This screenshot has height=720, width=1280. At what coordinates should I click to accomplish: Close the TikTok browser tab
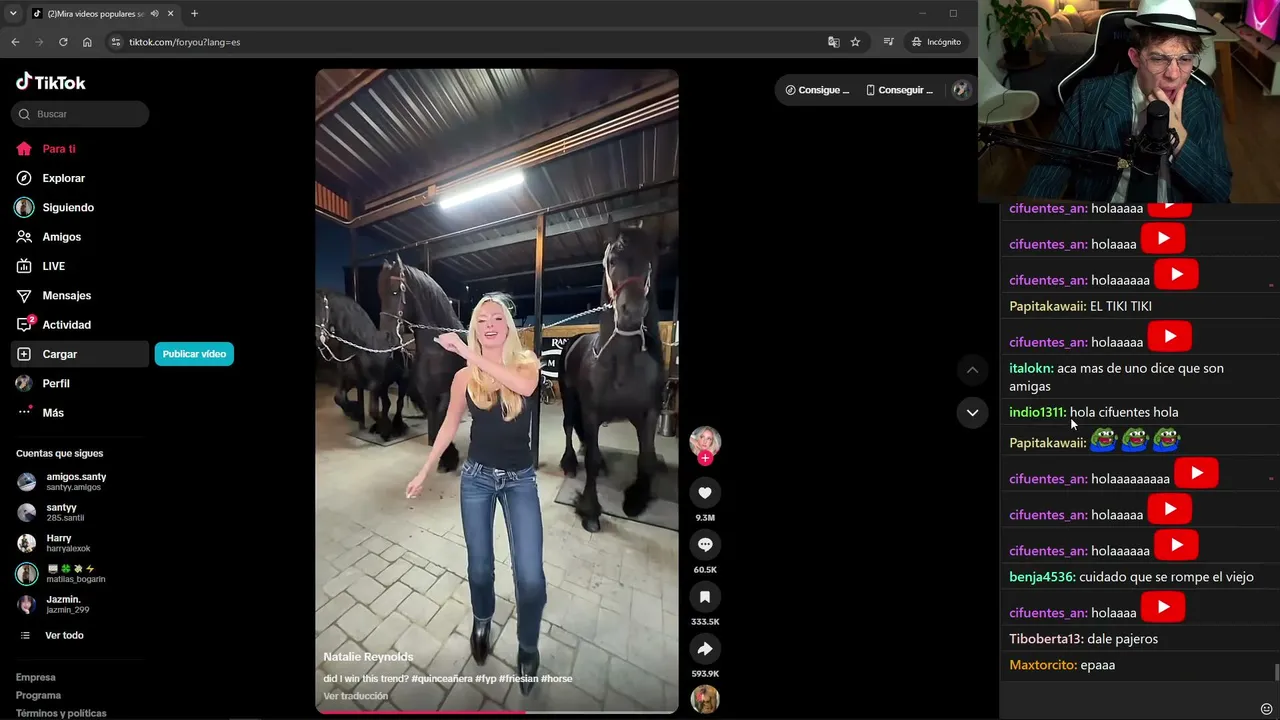tap(171, 14)
